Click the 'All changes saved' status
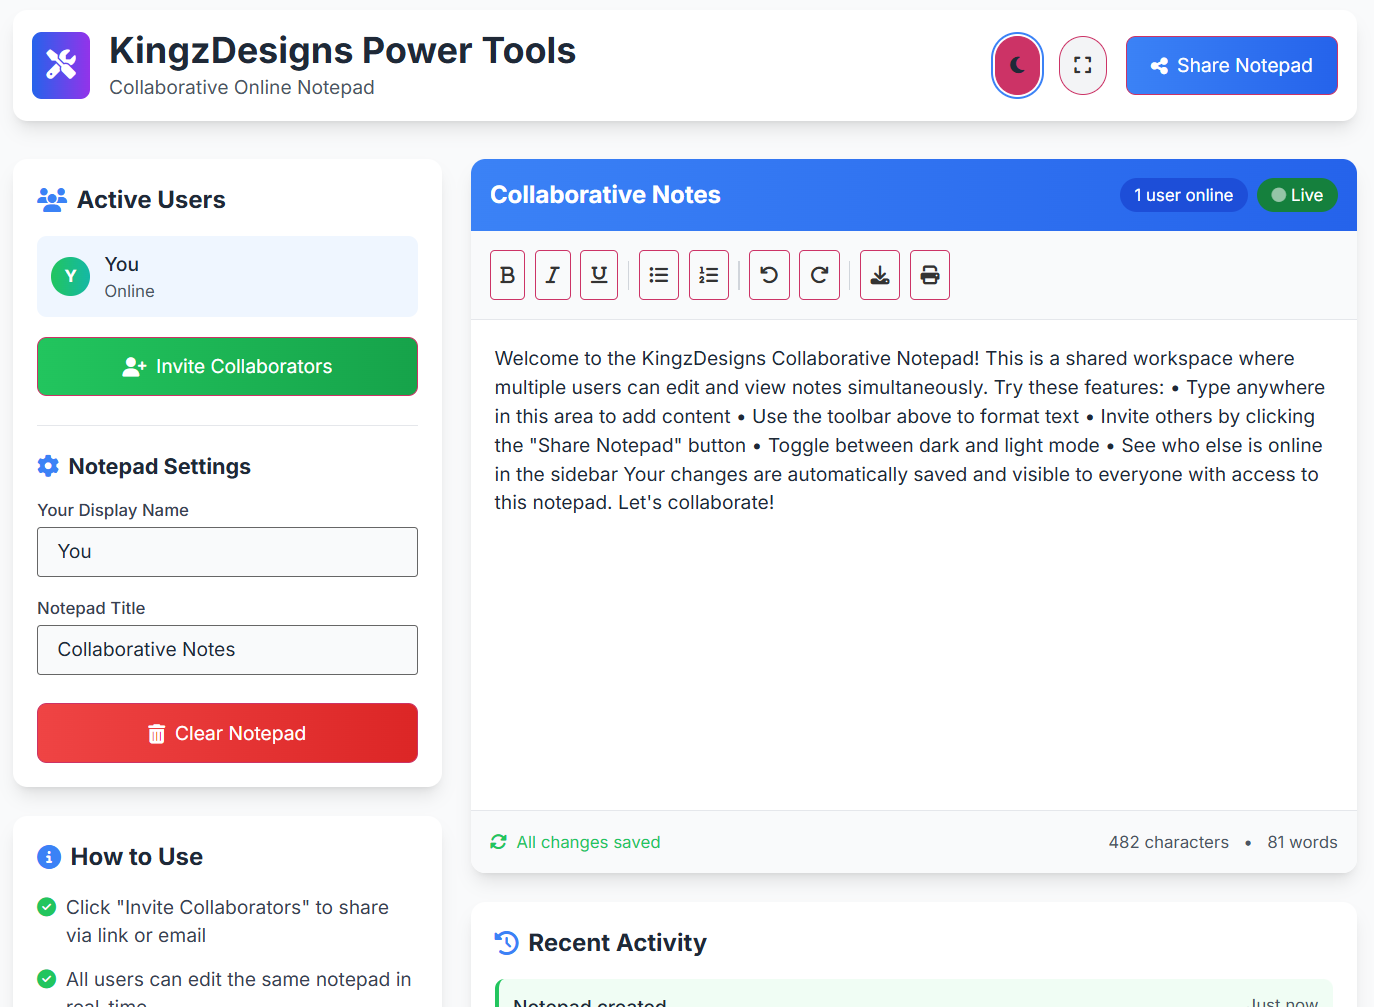Image resolution: width=1374 pixels, height=1007 pixels. point(588,842)
